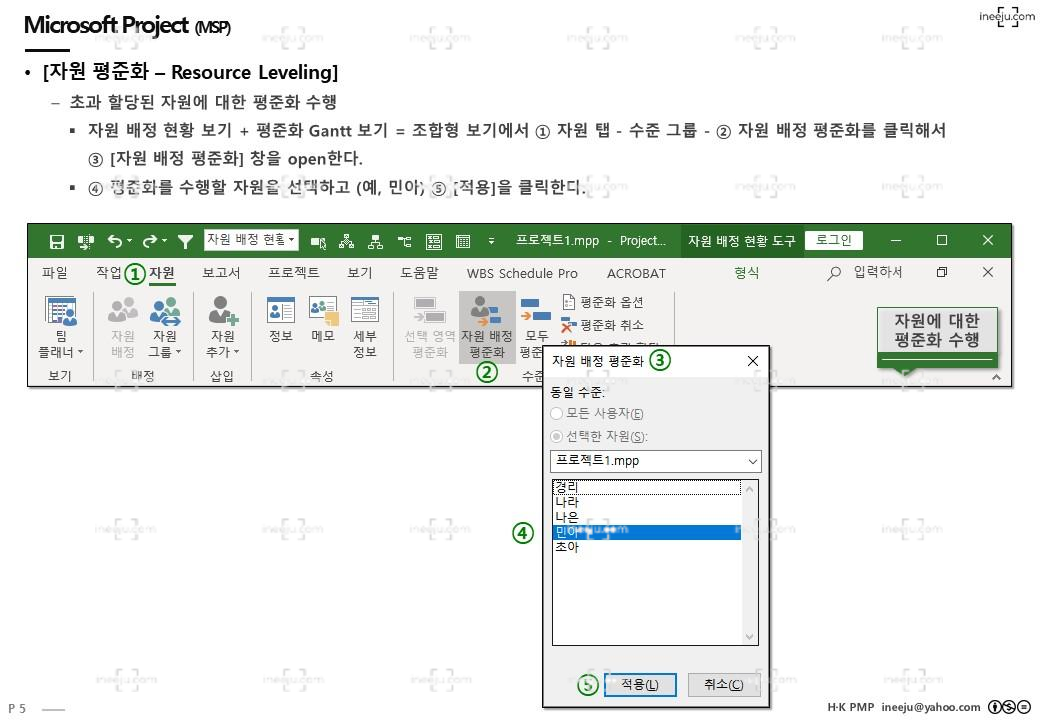Viewport: 1040px width, 720px height.
Task: Expand the 자원 그룹 dropdown
Action: pos(178,352)
